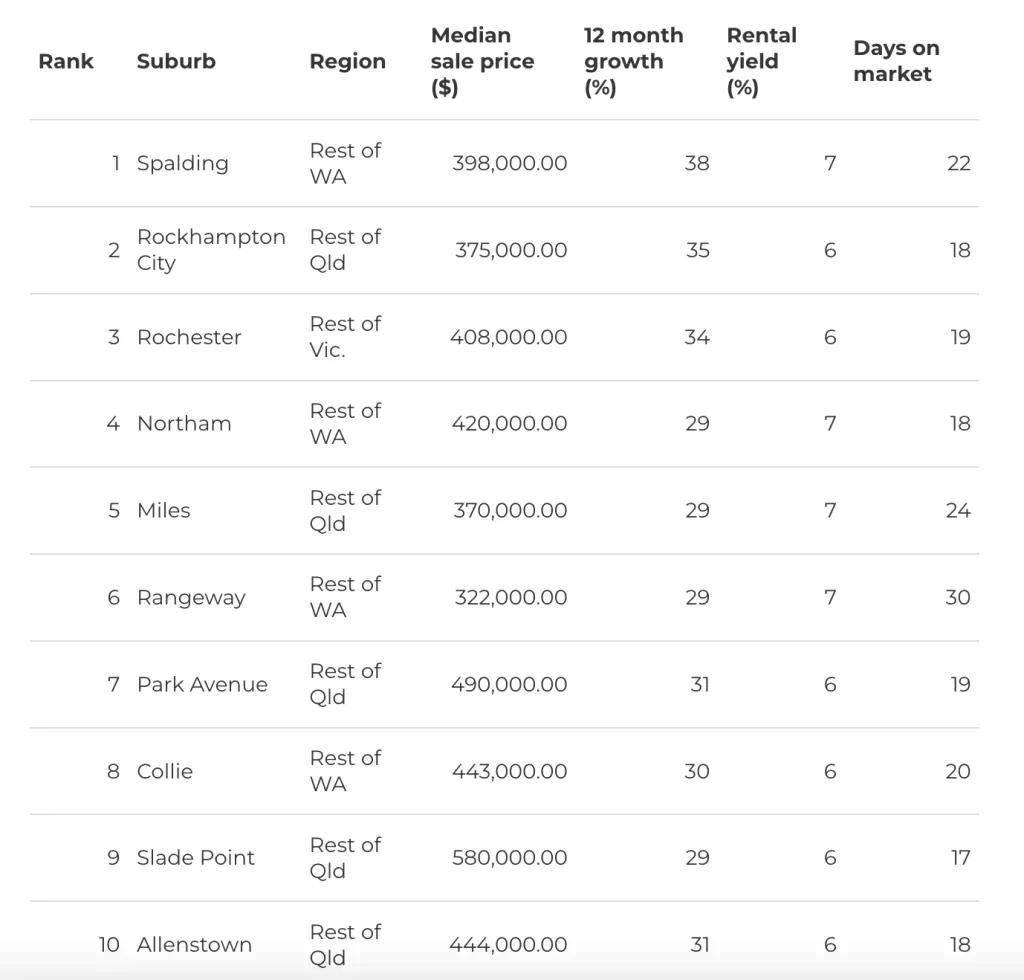1024x980 pixels.
Task: Click the Days on market header
Action: [896, 61]
